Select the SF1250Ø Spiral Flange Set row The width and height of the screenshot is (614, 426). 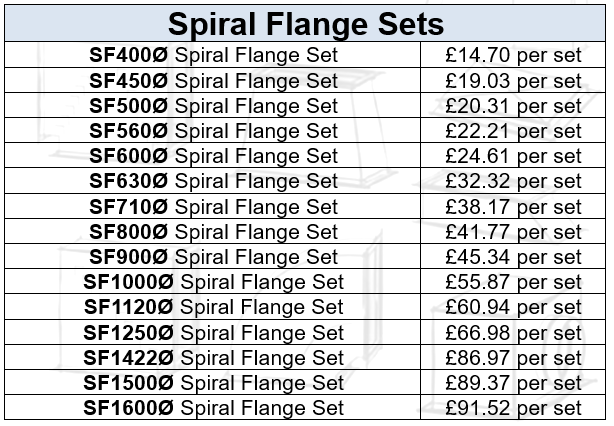point(305,332)
